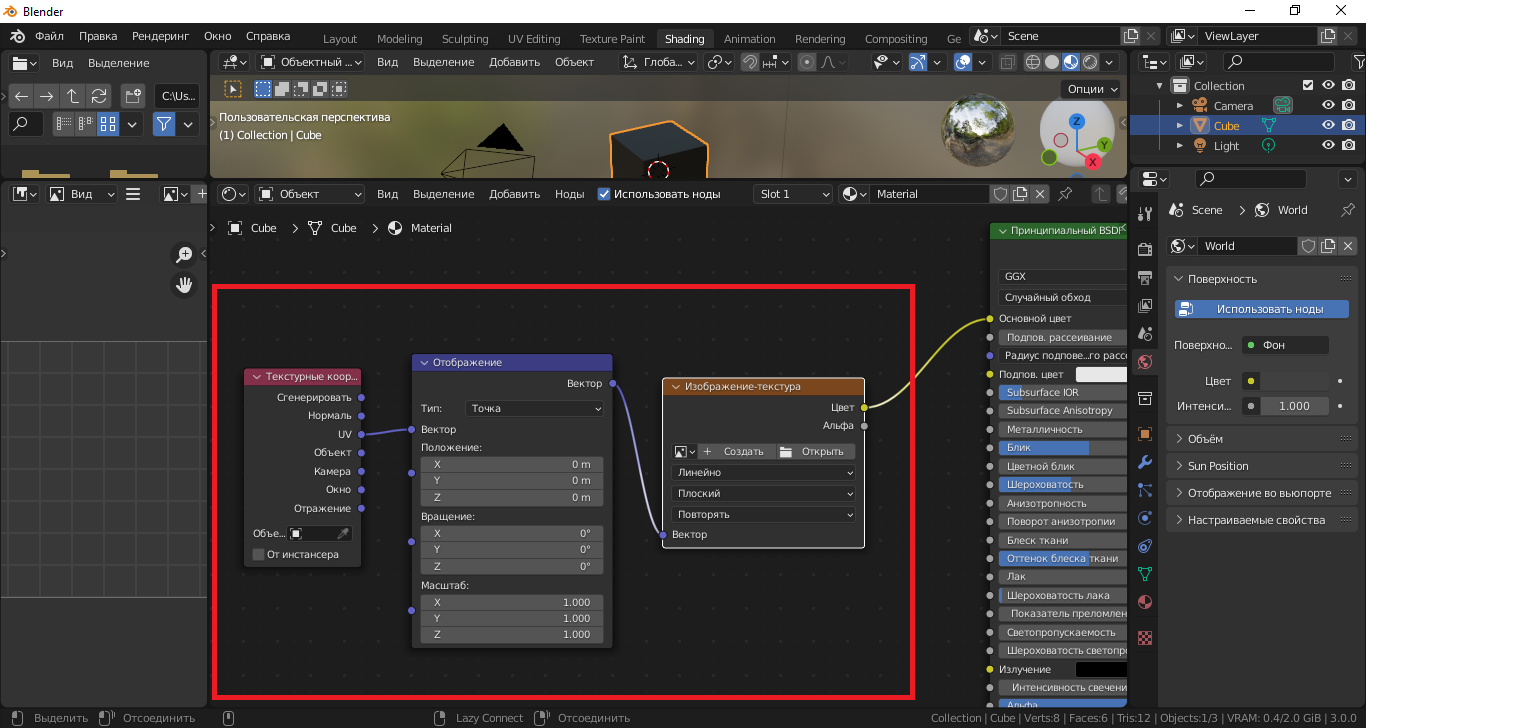Image resolution: width=1522 pixels, height=728 pixels.
Task: Enable snapping magnet in the 3D viewport
Action: (x=750, y=62)
